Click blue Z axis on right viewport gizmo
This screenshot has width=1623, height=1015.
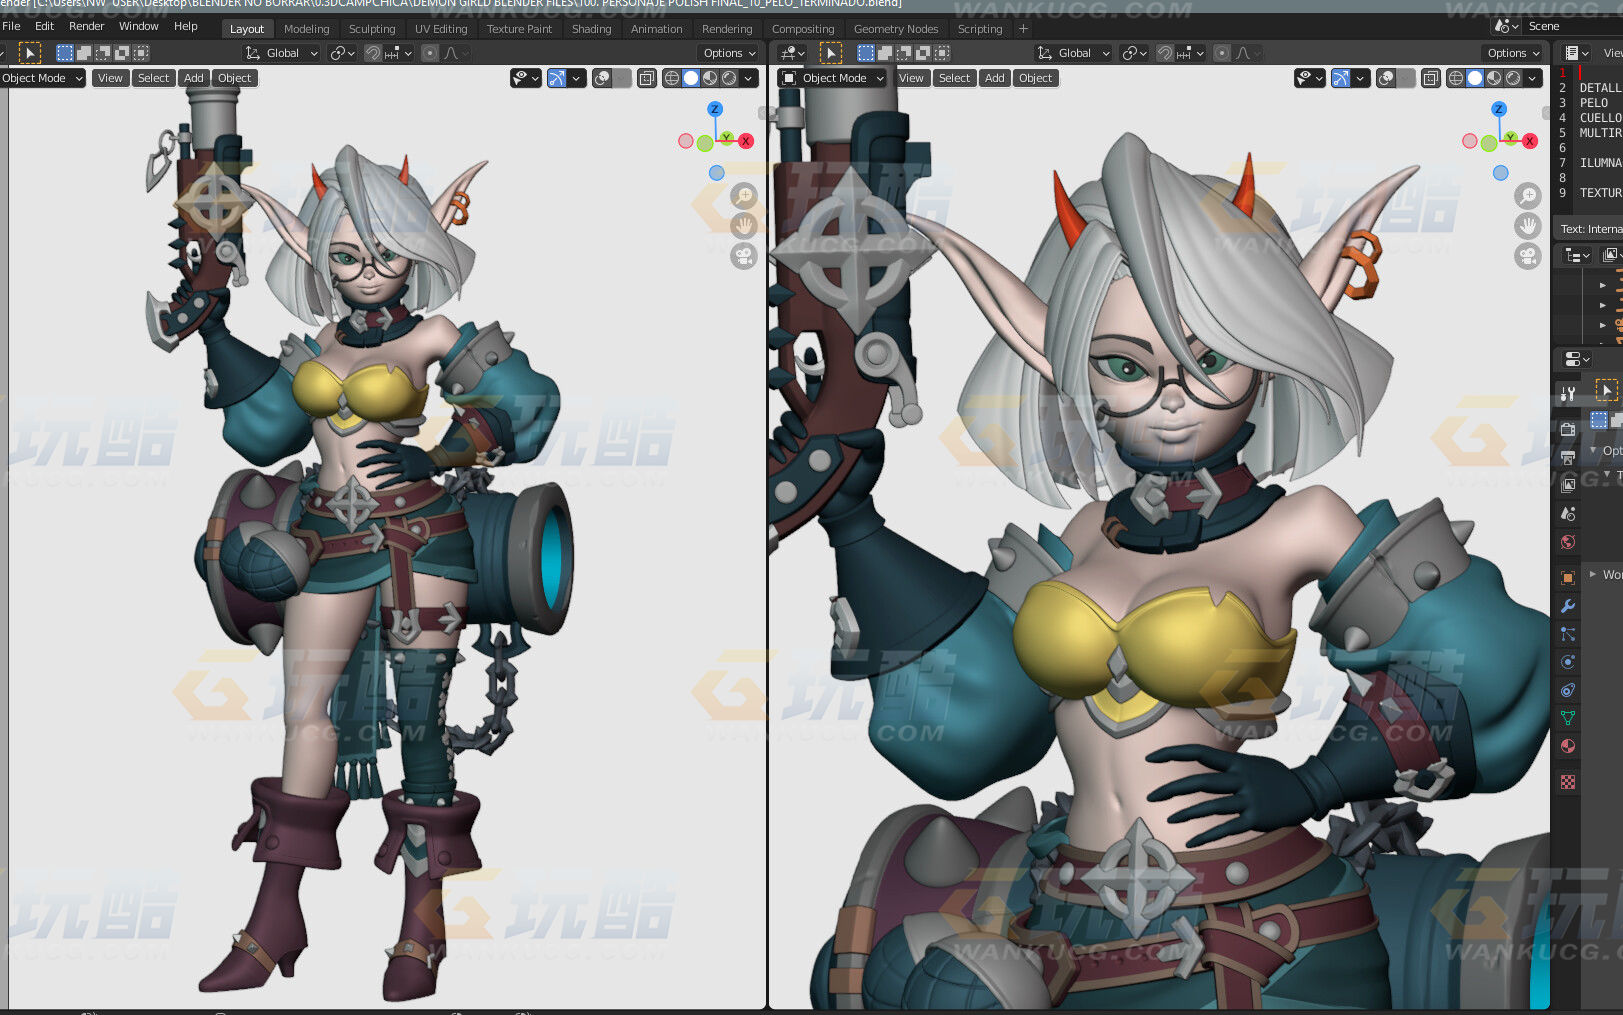pyautogui.click(x=1498, y=108)
